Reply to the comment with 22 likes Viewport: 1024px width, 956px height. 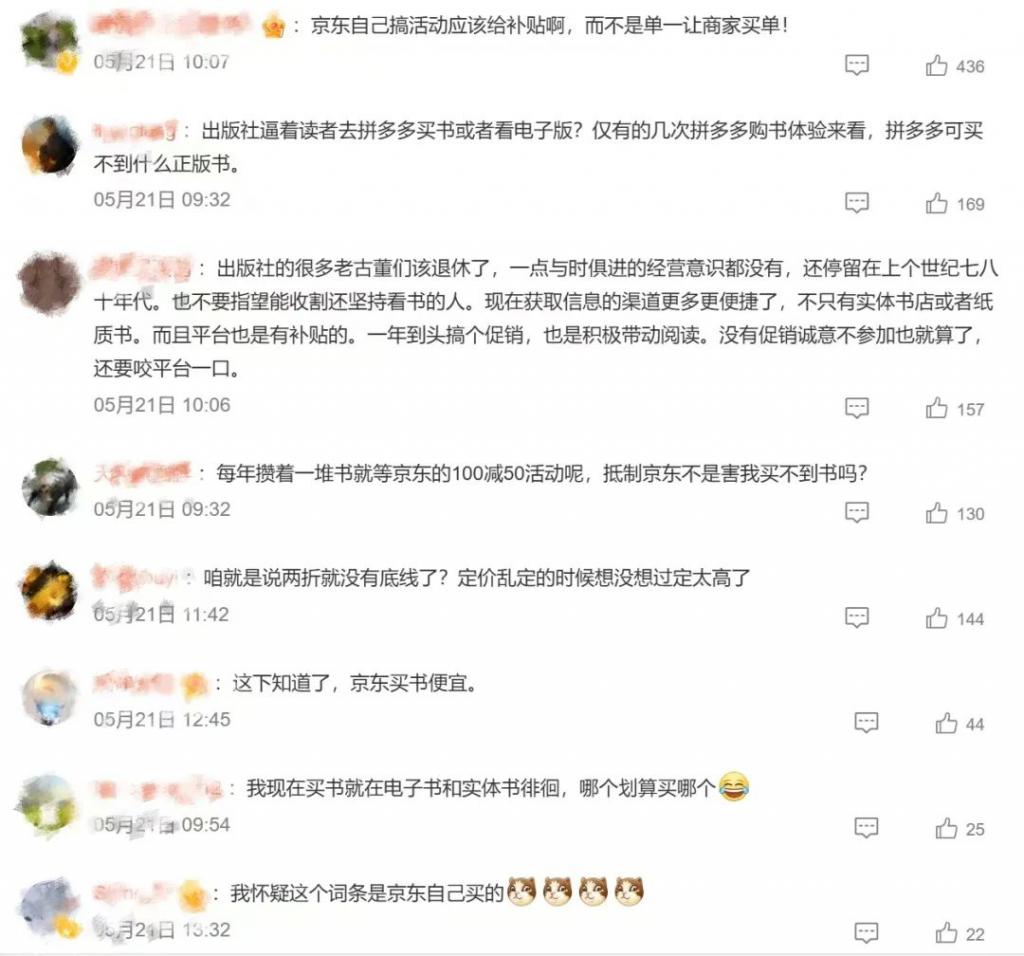[867, 932]
